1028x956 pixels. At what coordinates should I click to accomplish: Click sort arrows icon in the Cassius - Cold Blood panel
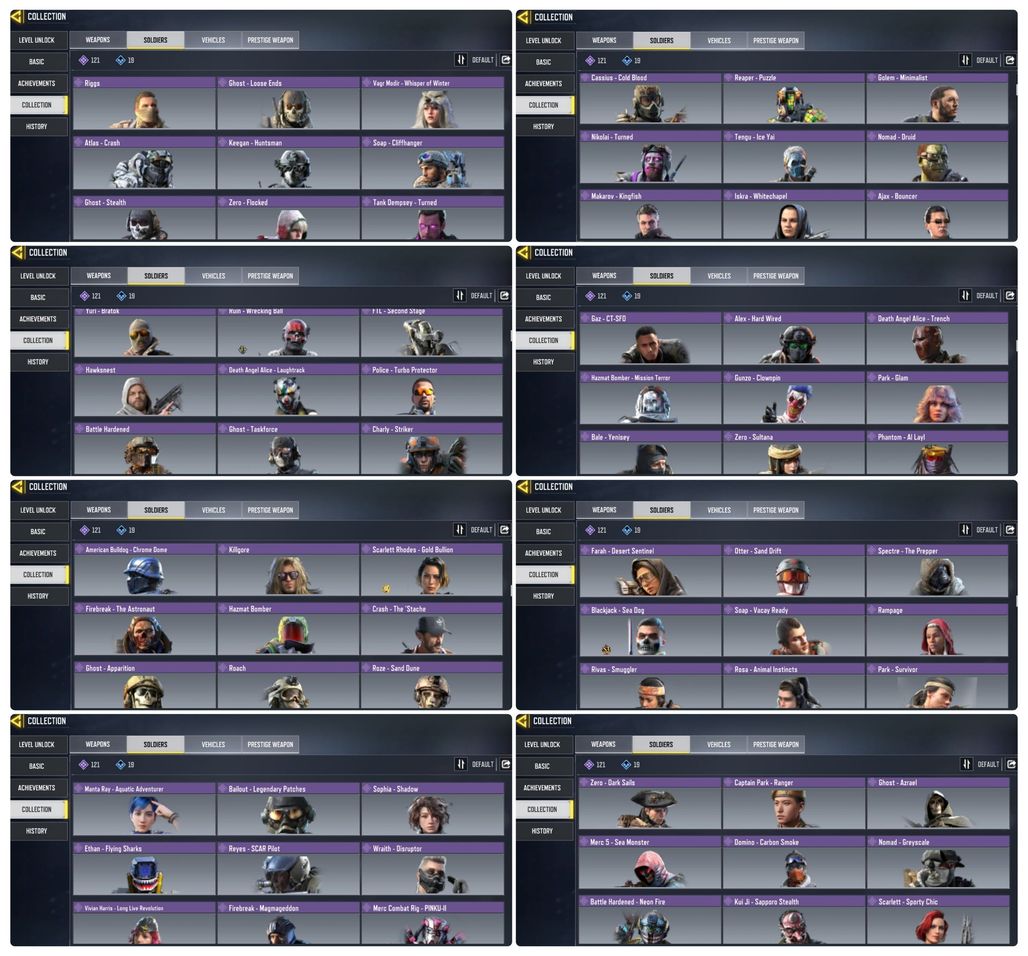click(965, 60)
